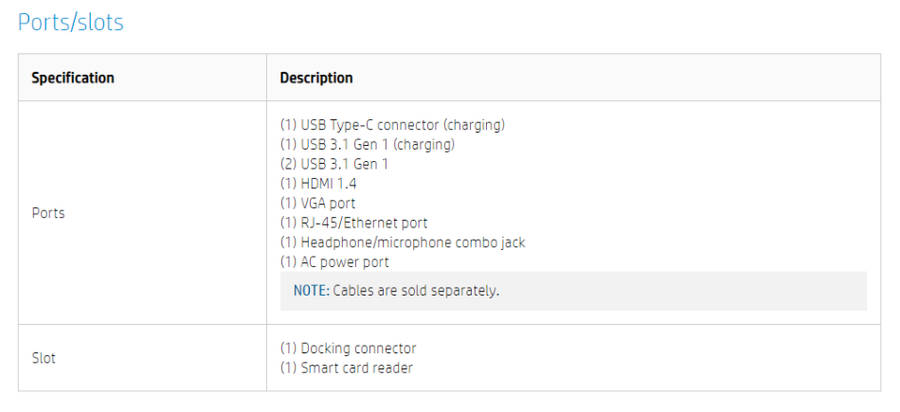Select the Slot row label
The height and width of the screenshot is (412, 900).
(43, 358)
